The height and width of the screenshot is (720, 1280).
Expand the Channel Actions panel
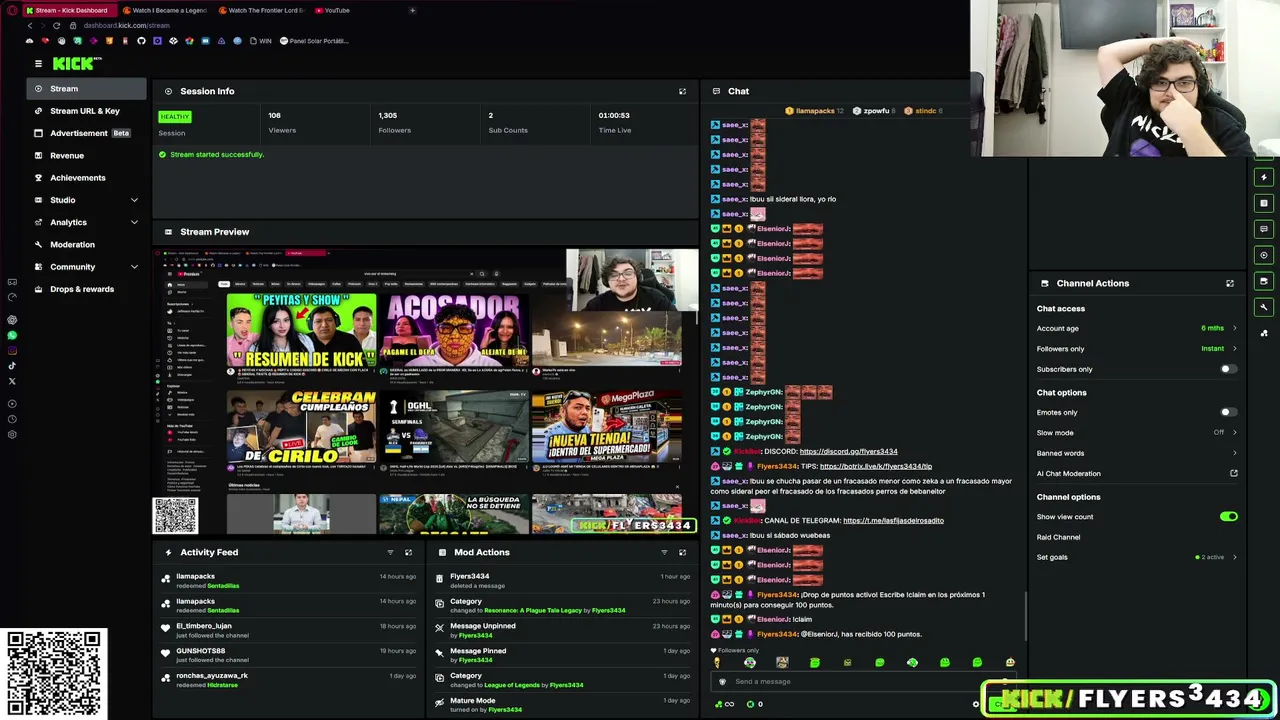1230,283
